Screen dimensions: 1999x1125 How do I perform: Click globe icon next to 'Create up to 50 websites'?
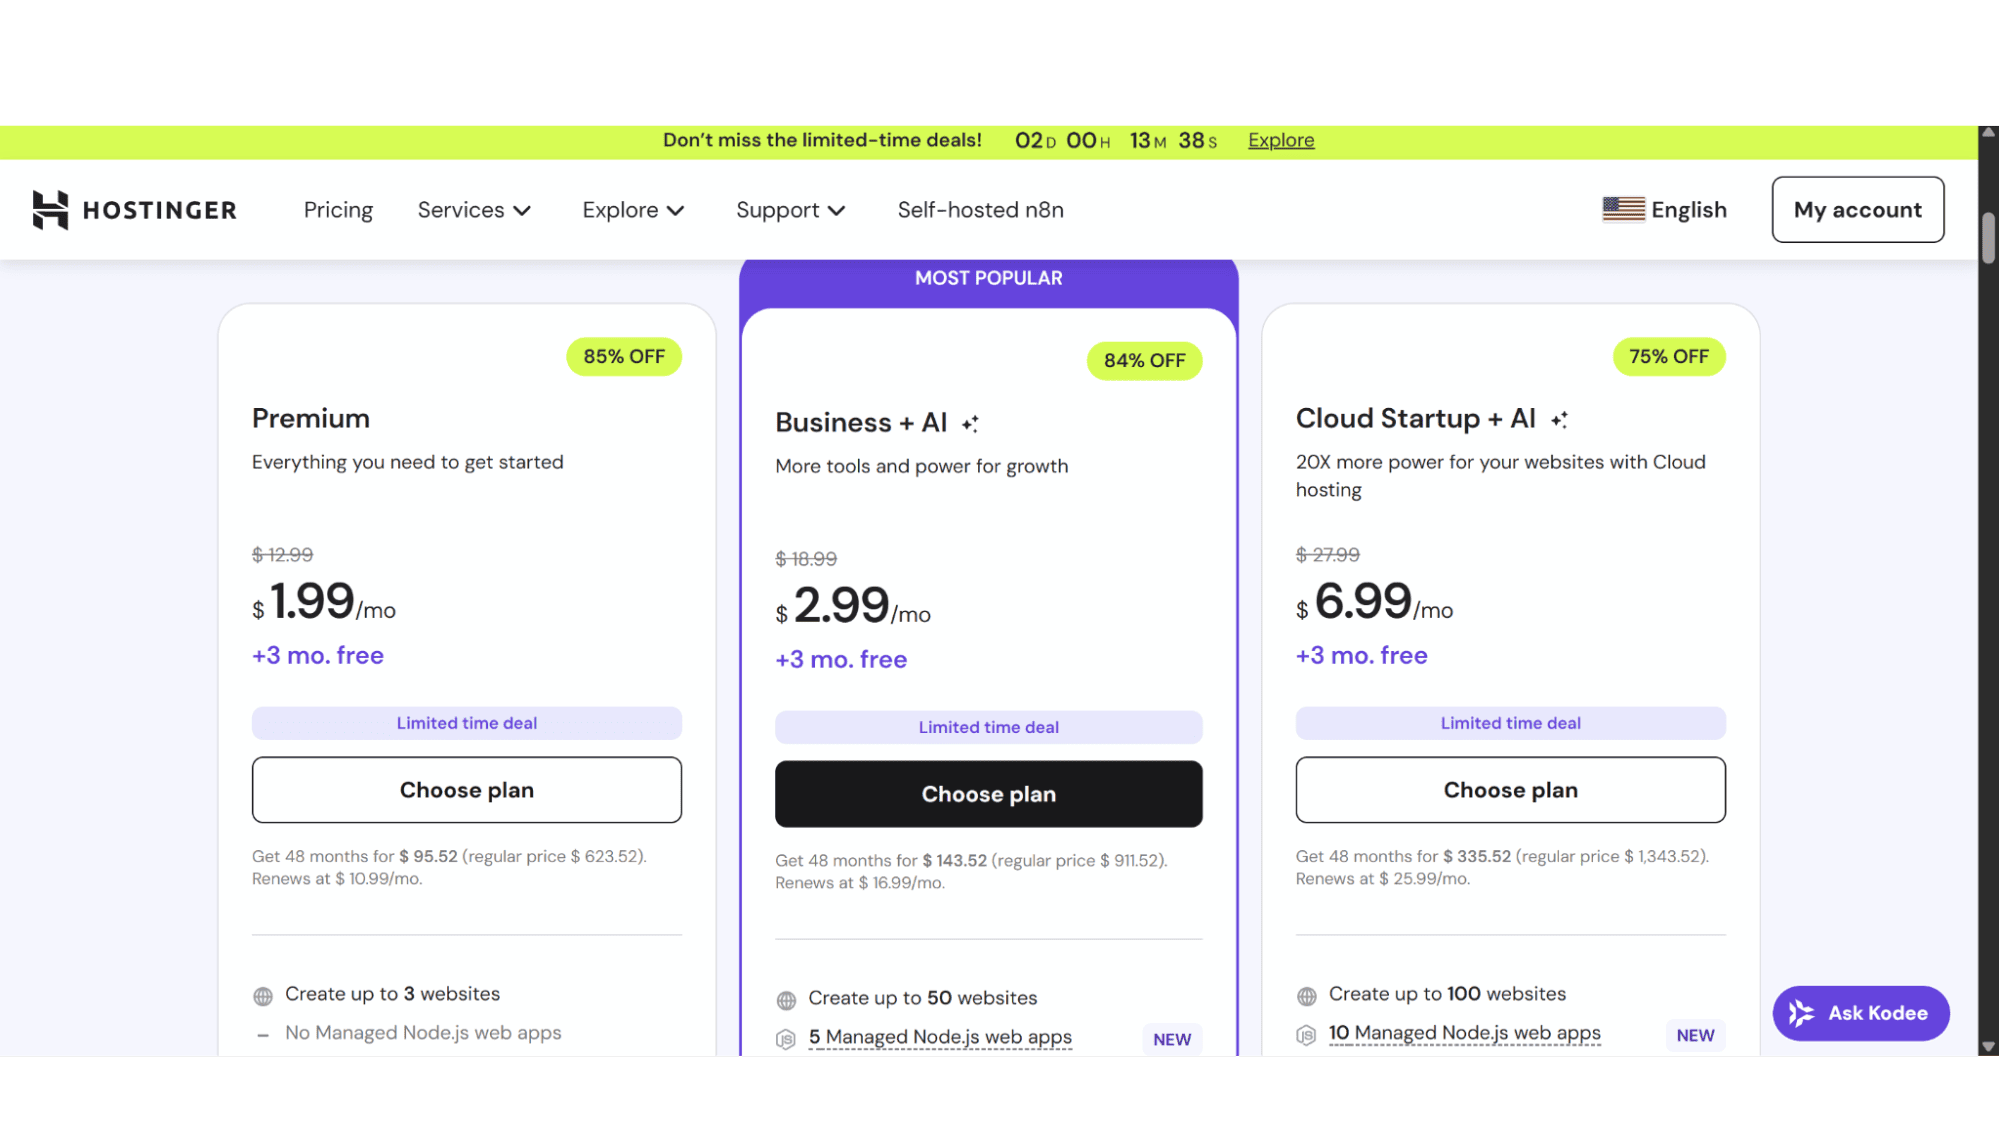(x=786, y=1000)
